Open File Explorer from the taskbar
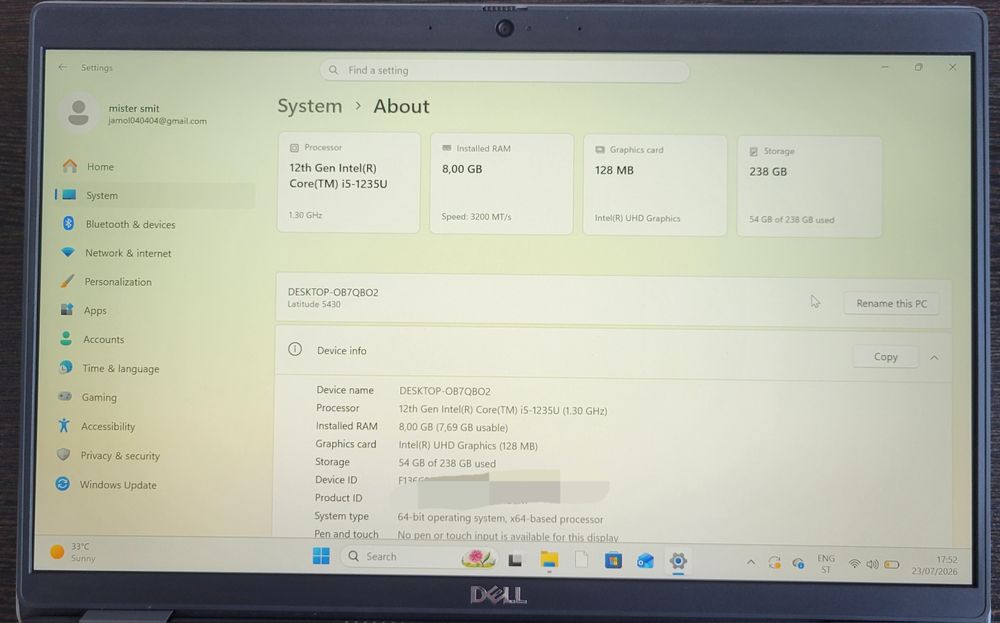The image size is (1000, 623). point(548,560)
